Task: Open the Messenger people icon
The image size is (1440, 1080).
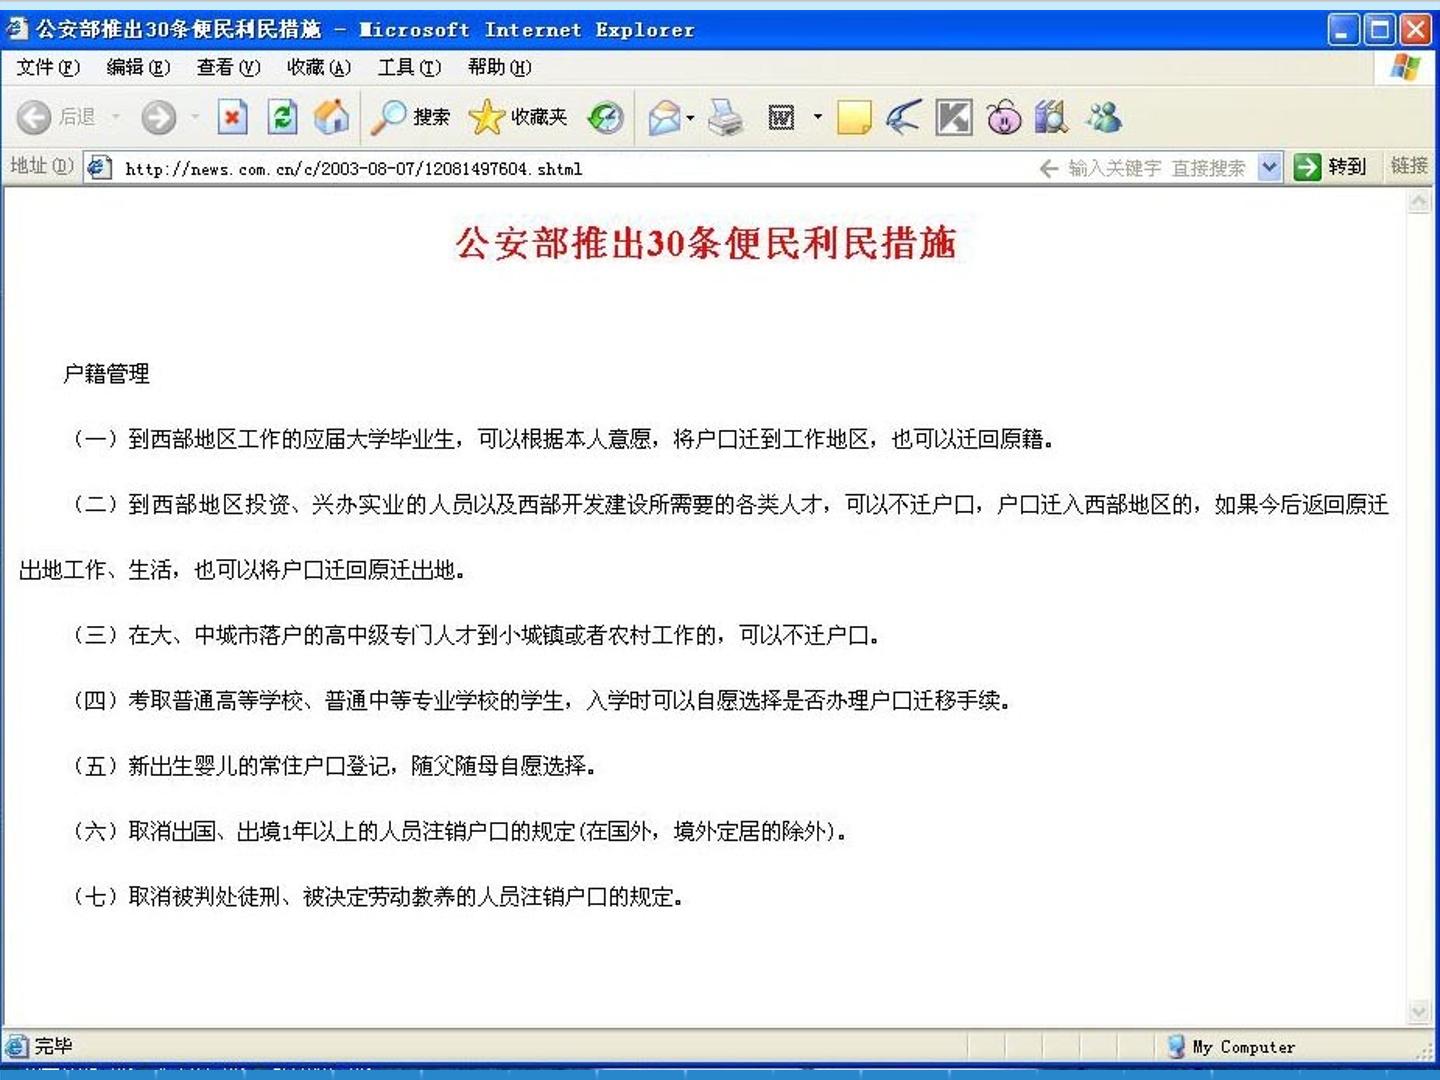Action: (1104, 118)
